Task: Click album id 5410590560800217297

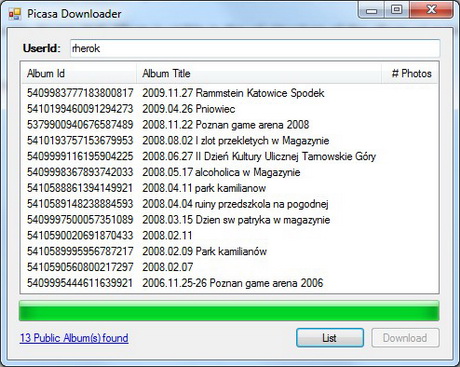Action: [80, 267]
